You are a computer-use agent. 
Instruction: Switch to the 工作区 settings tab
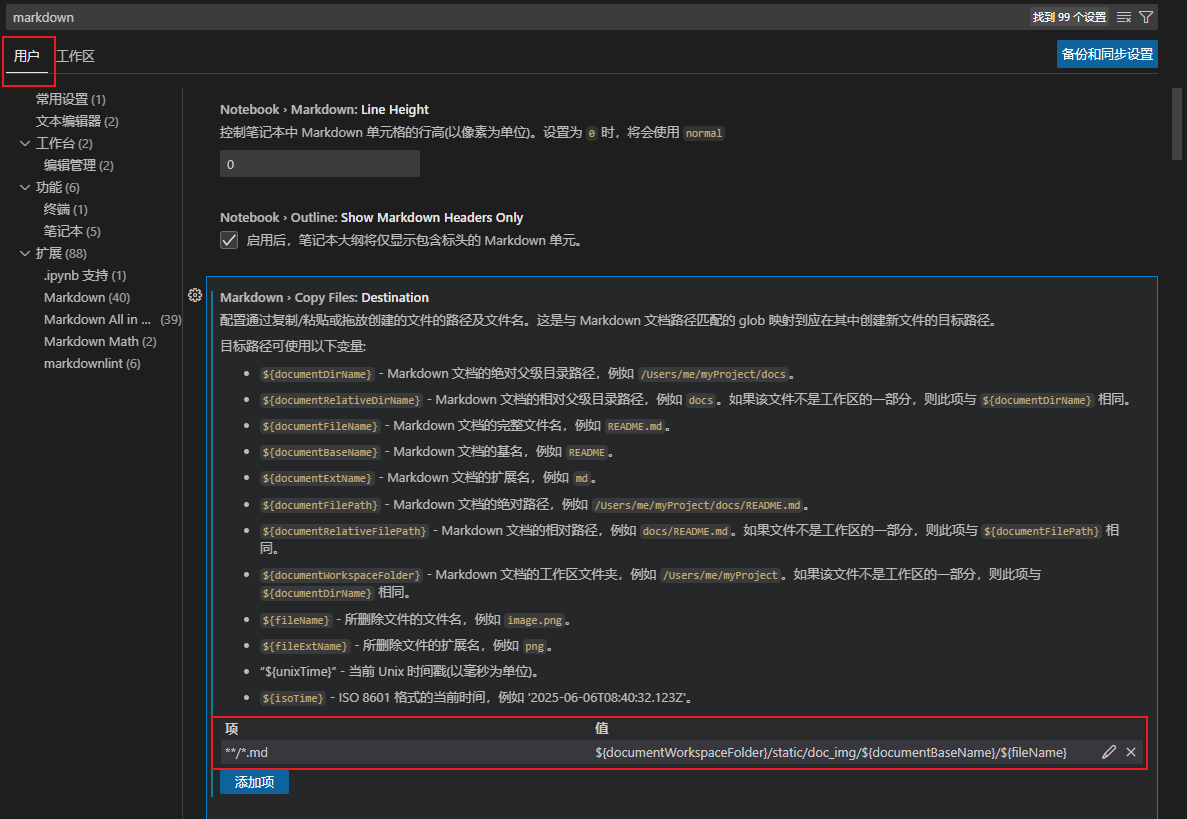point(75,56)
